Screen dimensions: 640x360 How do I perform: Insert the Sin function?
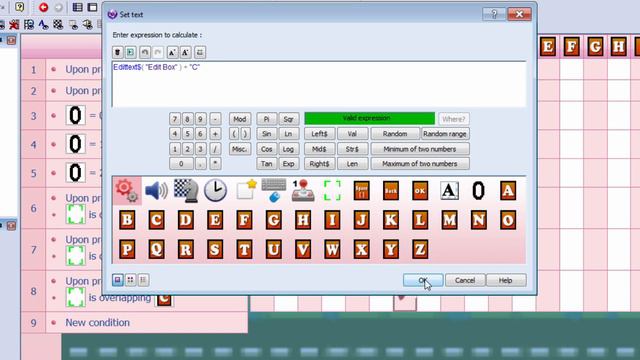[267, 134]
